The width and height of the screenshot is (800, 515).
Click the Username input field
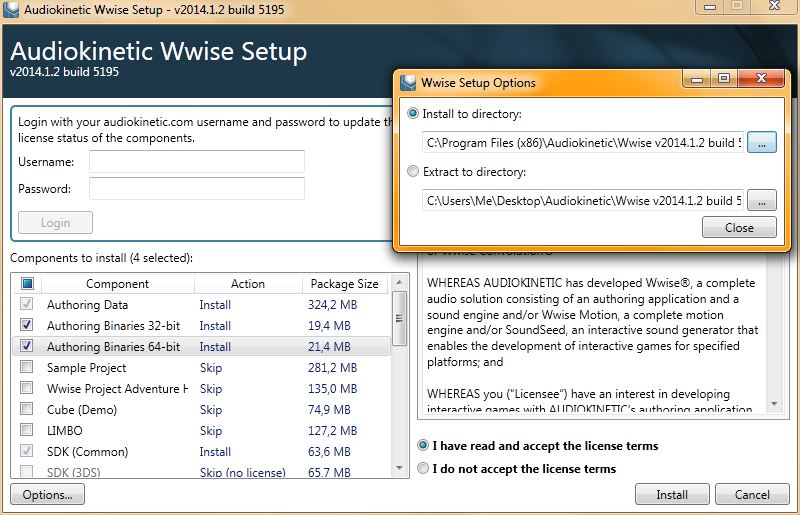197,162
